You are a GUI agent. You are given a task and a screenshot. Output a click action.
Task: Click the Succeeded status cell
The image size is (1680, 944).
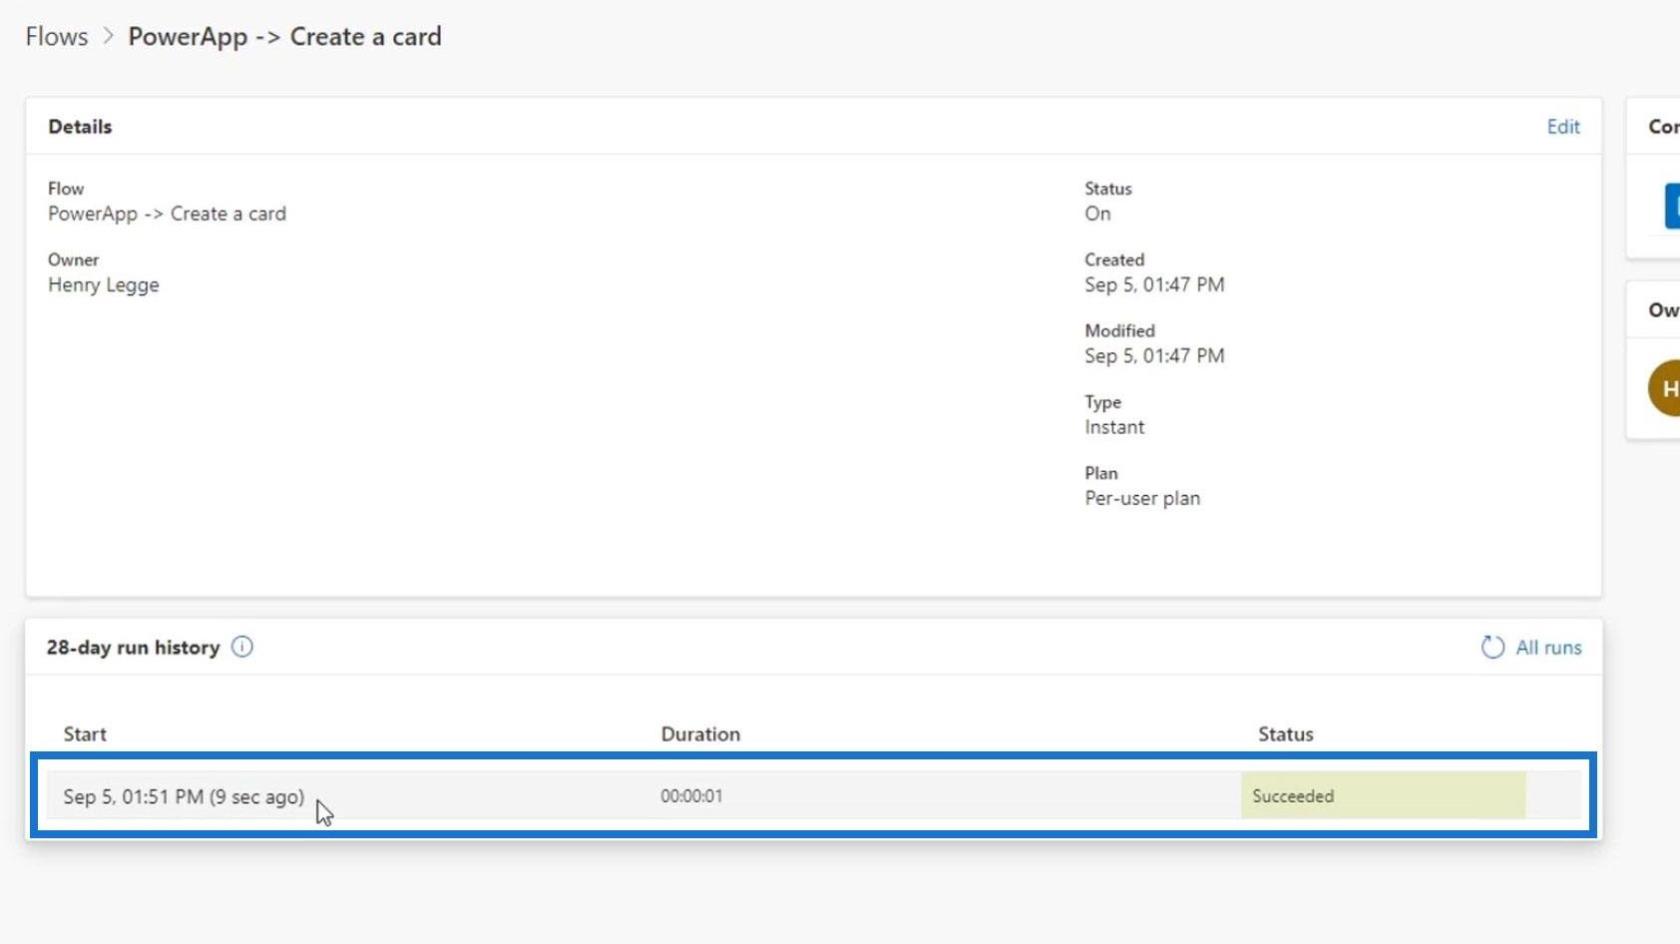(x=1383, y=796)
